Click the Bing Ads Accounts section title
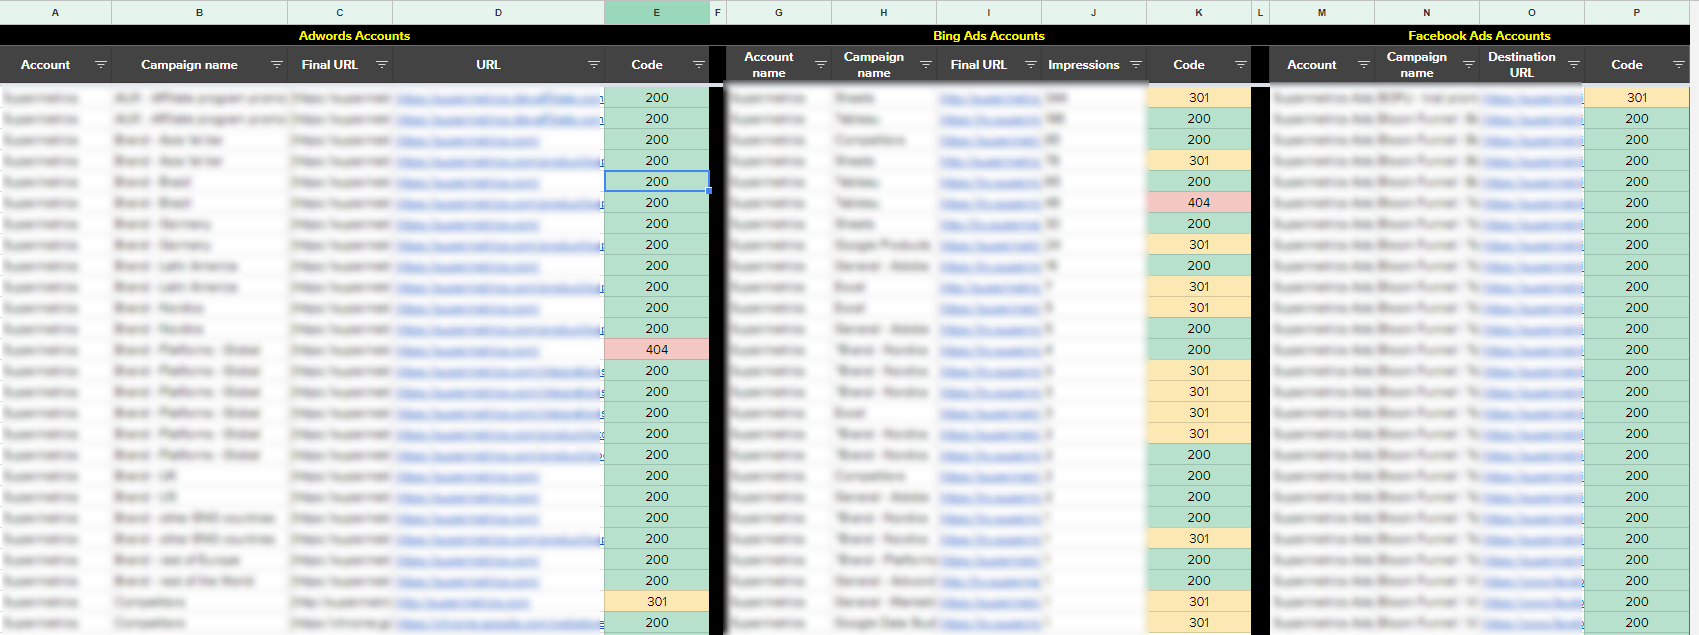This screenshot has height=635, width=1699. coord(989,36)
